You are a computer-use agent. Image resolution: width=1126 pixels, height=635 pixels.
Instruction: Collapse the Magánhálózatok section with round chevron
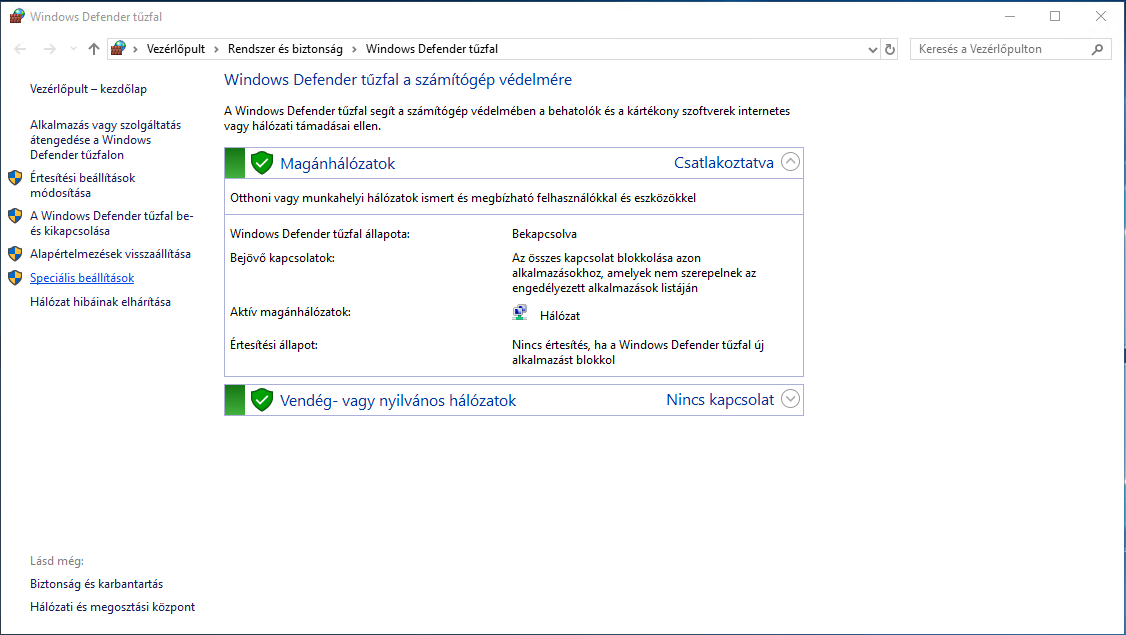(x=790, y=162)
